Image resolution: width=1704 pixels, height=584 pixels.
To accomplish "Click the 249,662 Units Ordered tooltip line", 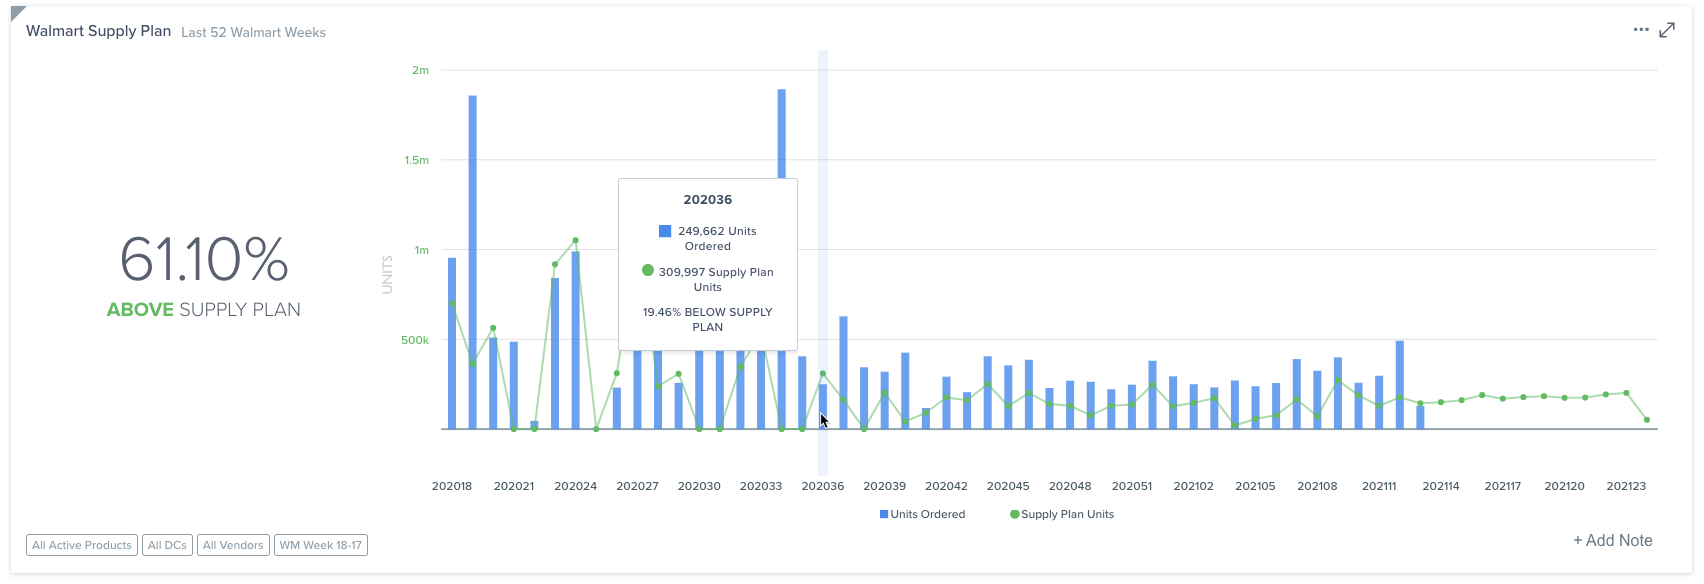I will [708, 238].
